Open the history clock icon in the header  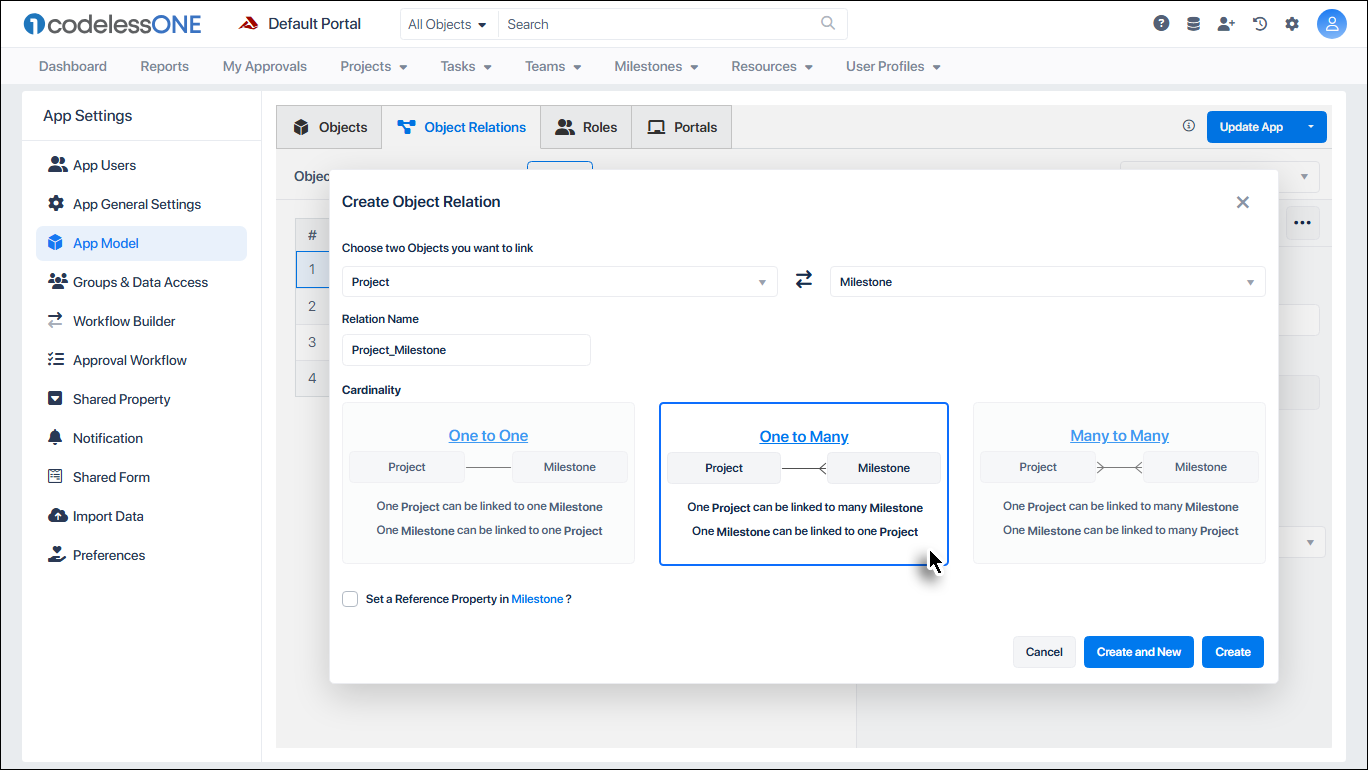(x=1259, y=22)
